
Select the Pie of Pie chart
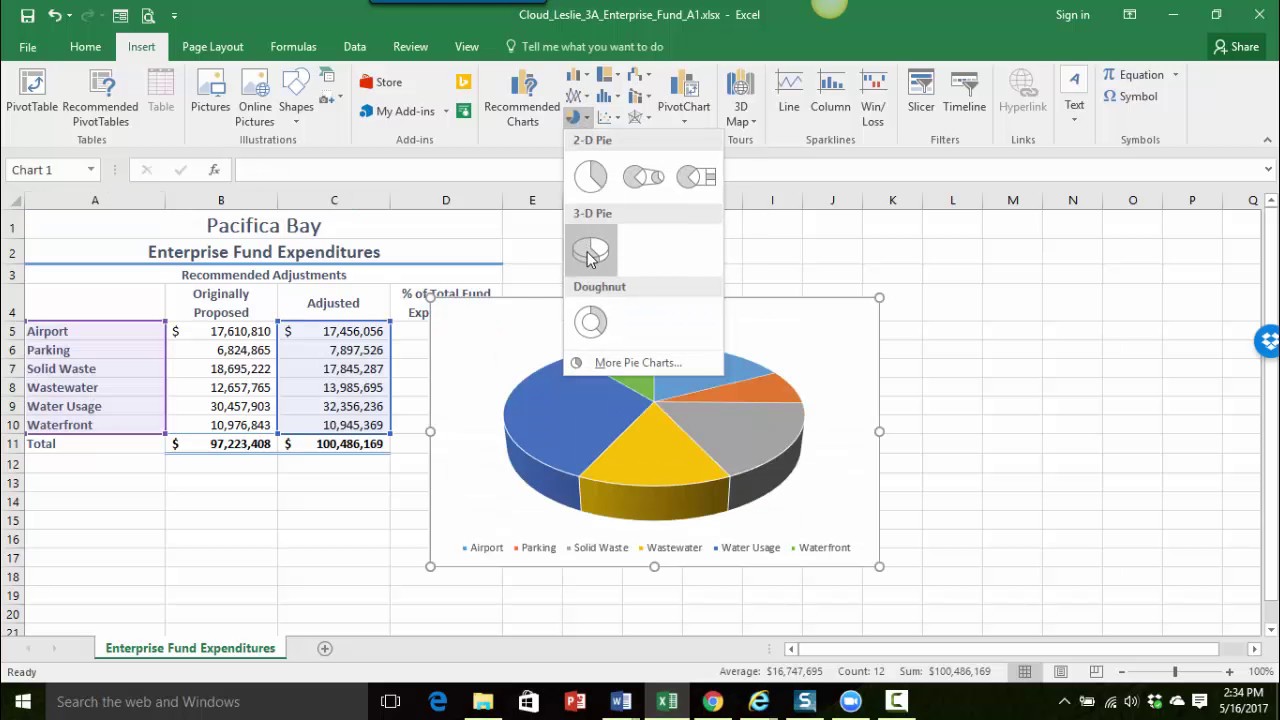(x=643, y=177)
